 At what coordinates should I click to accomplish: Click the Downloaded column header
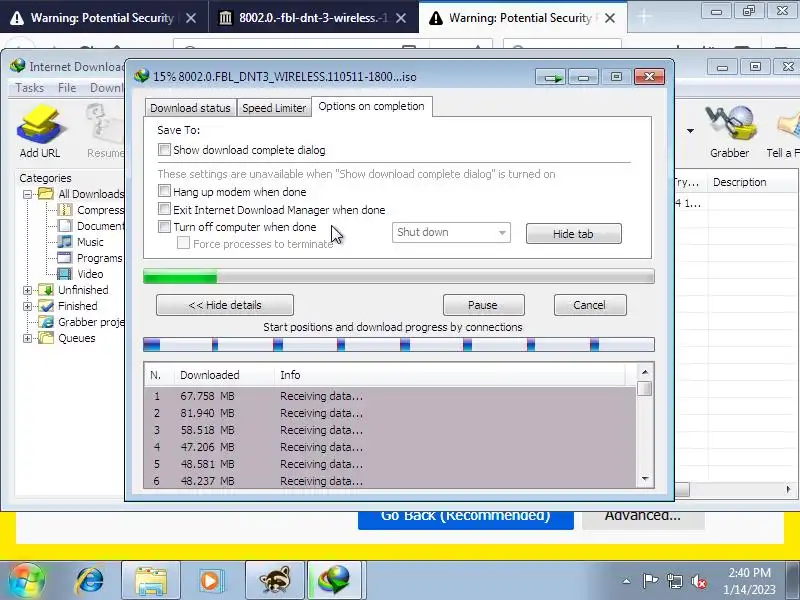click(x=224, y=375)
